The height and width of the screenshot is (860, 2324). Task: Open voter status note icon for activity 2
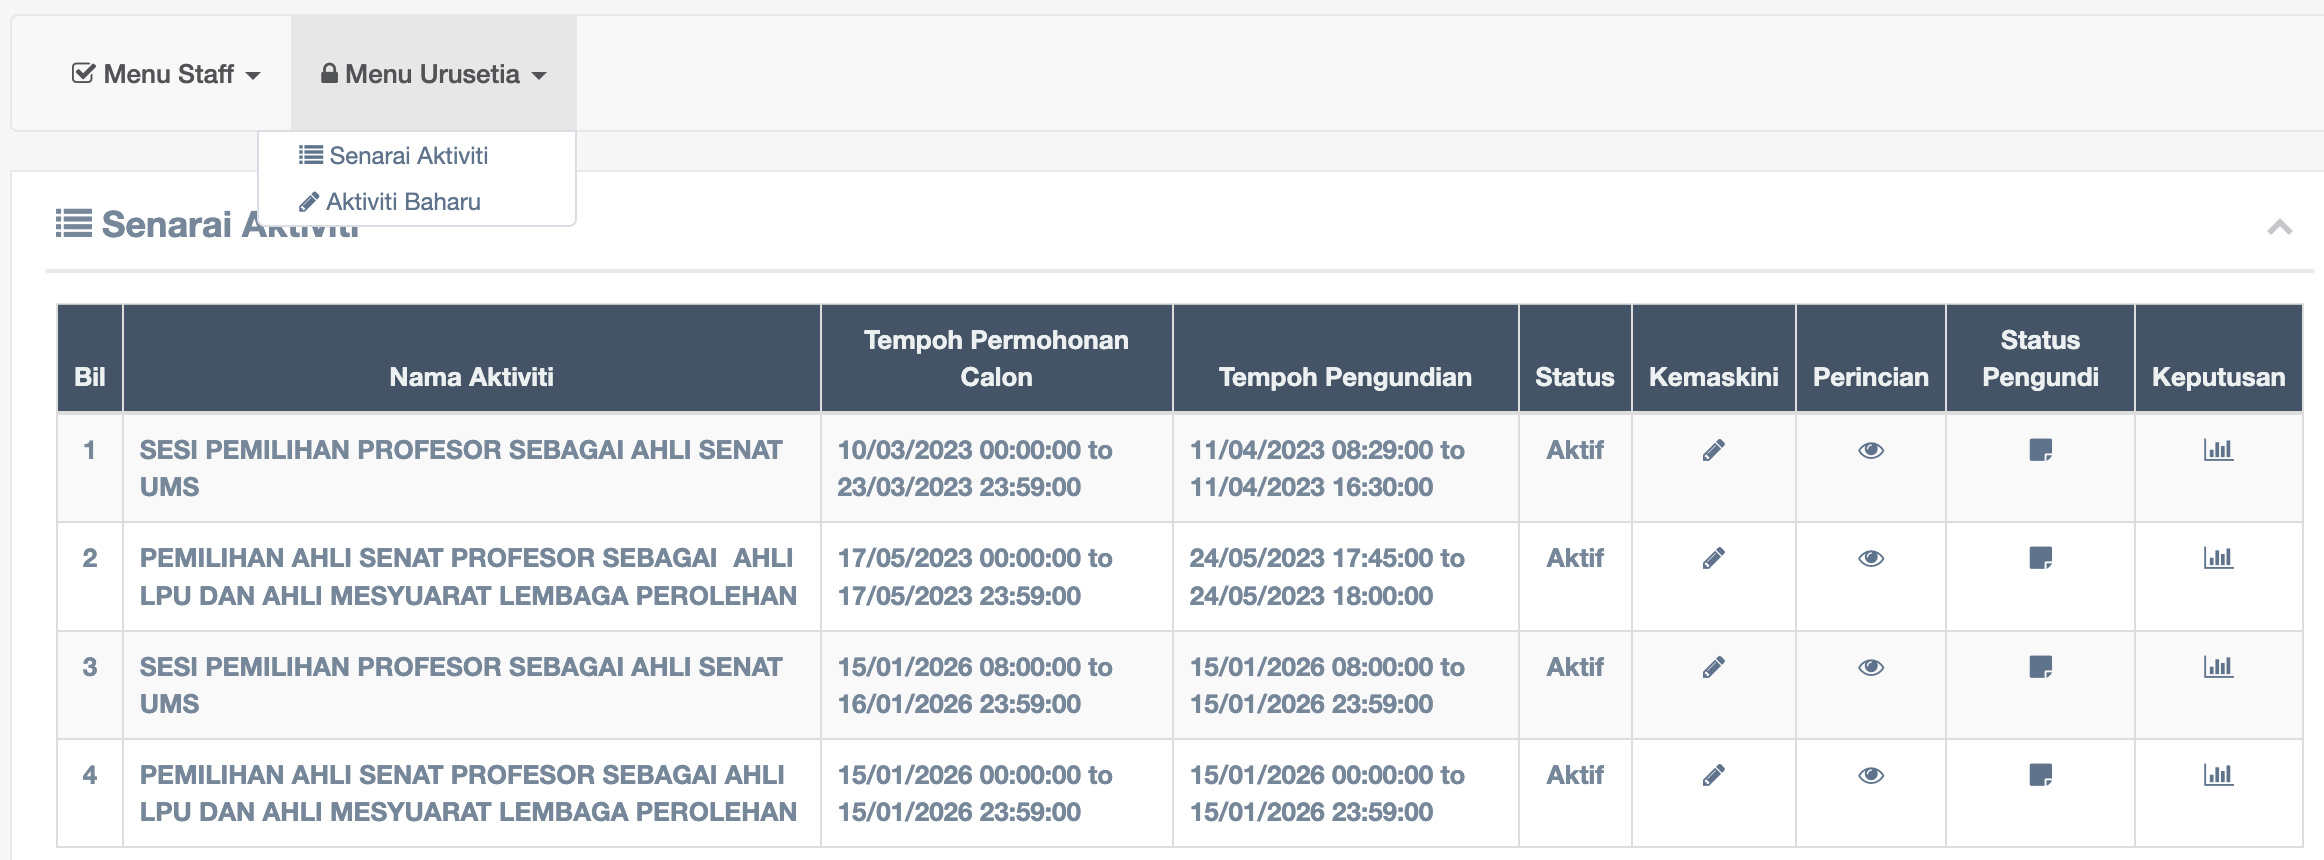[2040, 558]
